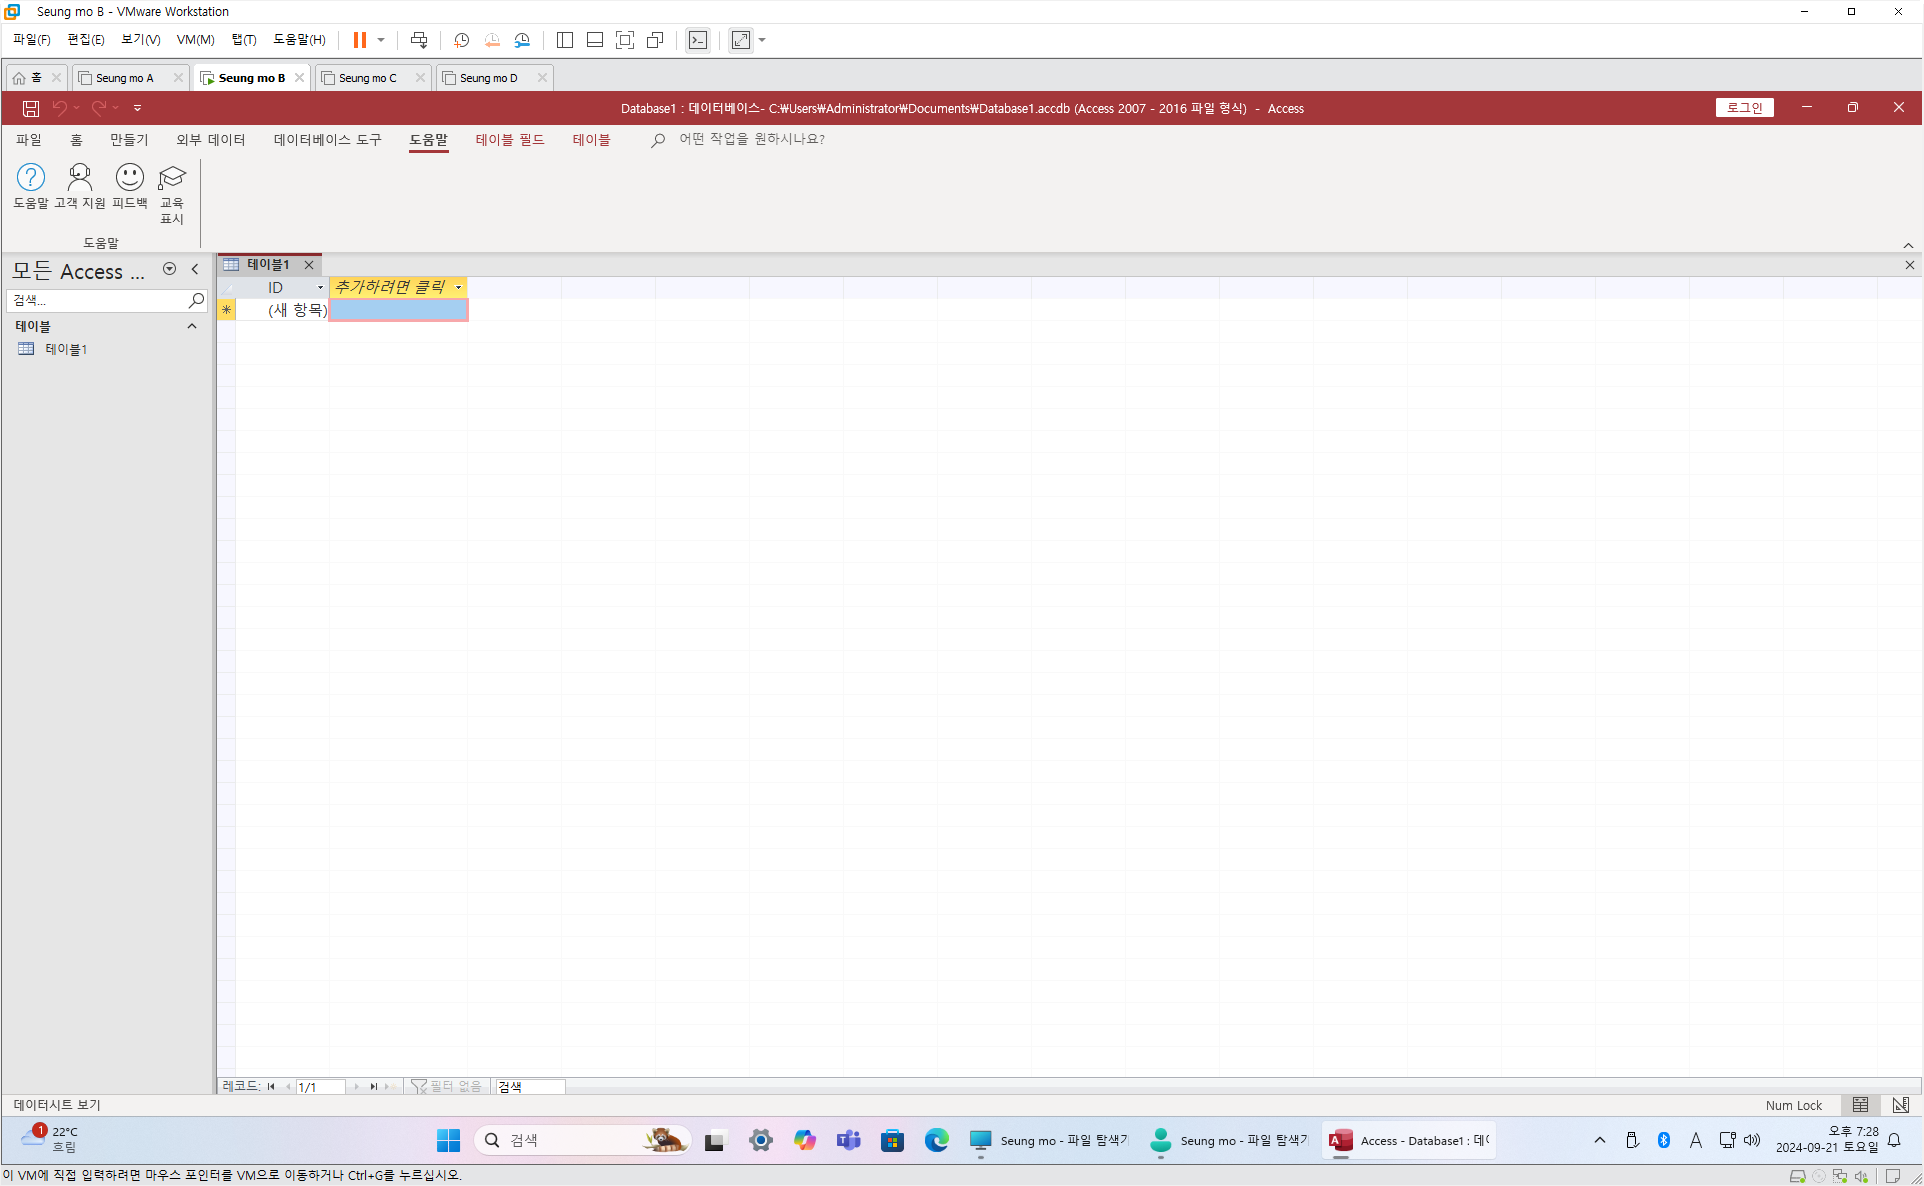Go to the first record navigation button

coord(271,1086)
